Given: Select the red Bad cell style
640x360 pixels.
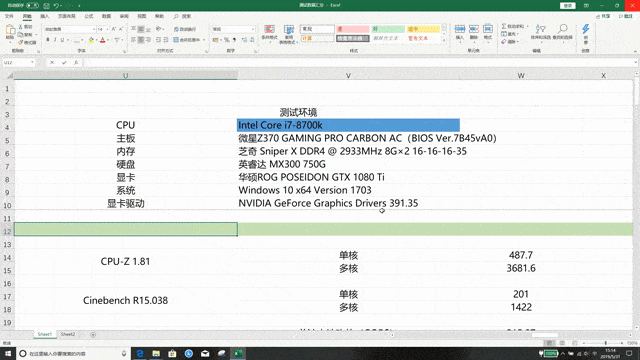Looking at the screenshot, I should point(353,29).
